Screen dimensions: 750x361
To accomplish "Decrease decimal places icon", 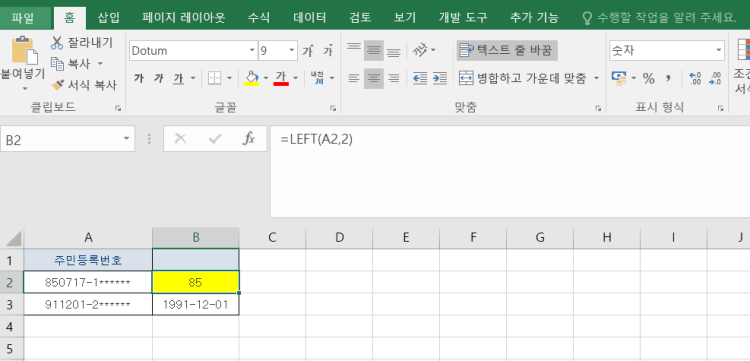I will [x=715, y=78].
